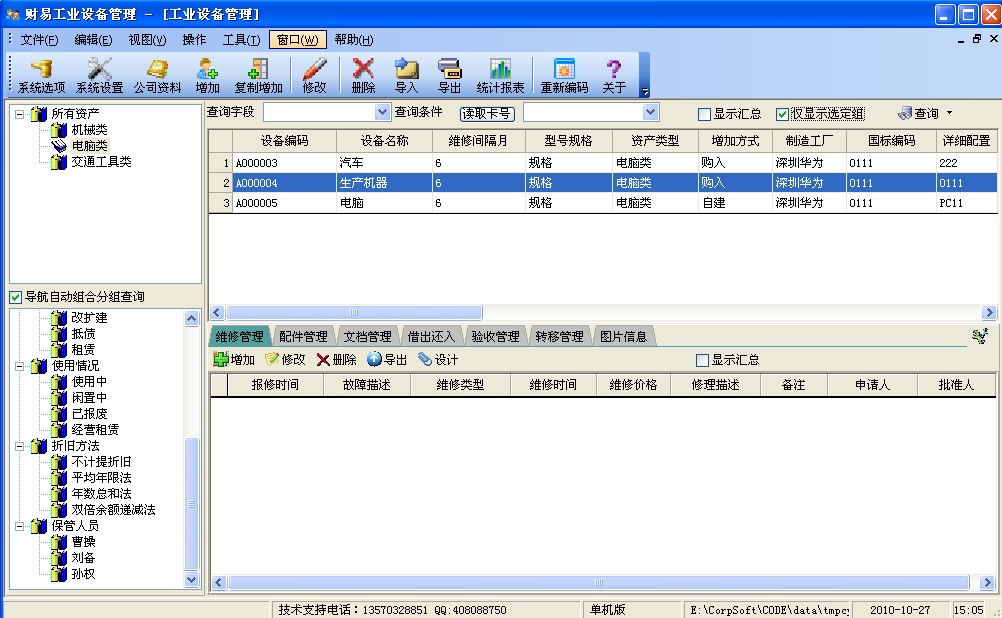The width and height of the screenshot is (1002, 618).
Task: Open the 查询 button dropdown arrow
Action: [x=949, y=113]
